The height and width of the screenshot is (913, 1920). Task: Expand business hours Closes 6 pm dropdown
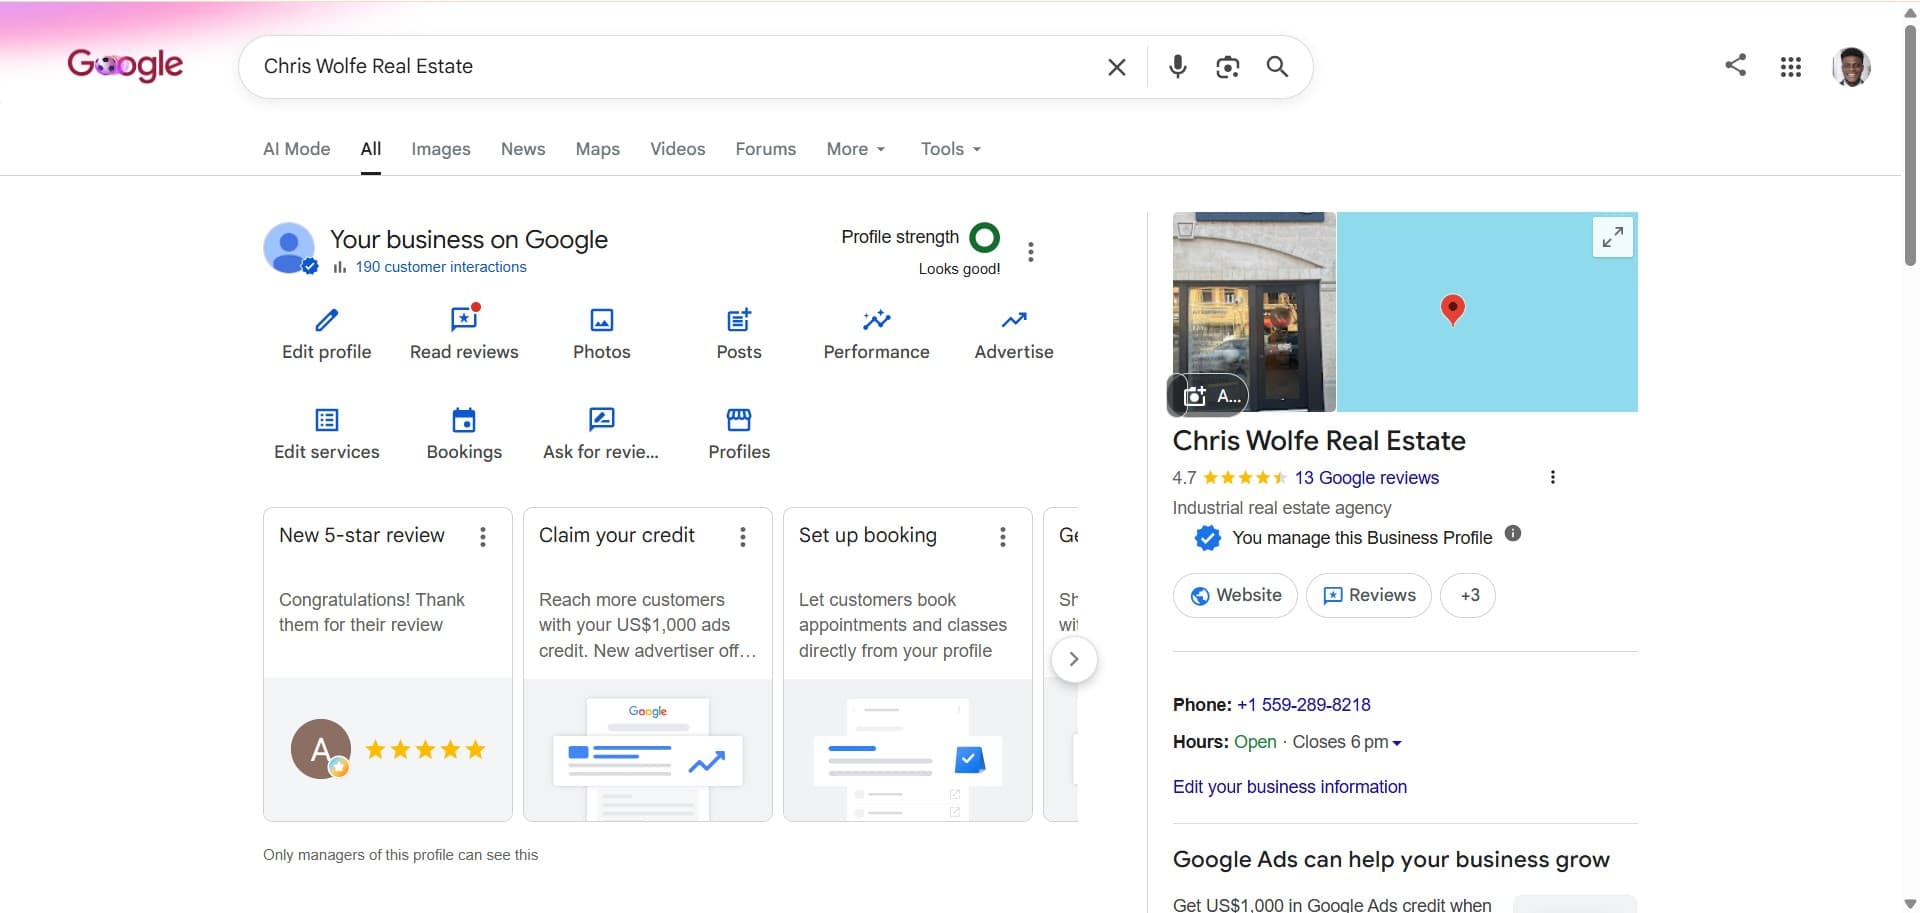pyautogui.click(x=1347, y=742)
